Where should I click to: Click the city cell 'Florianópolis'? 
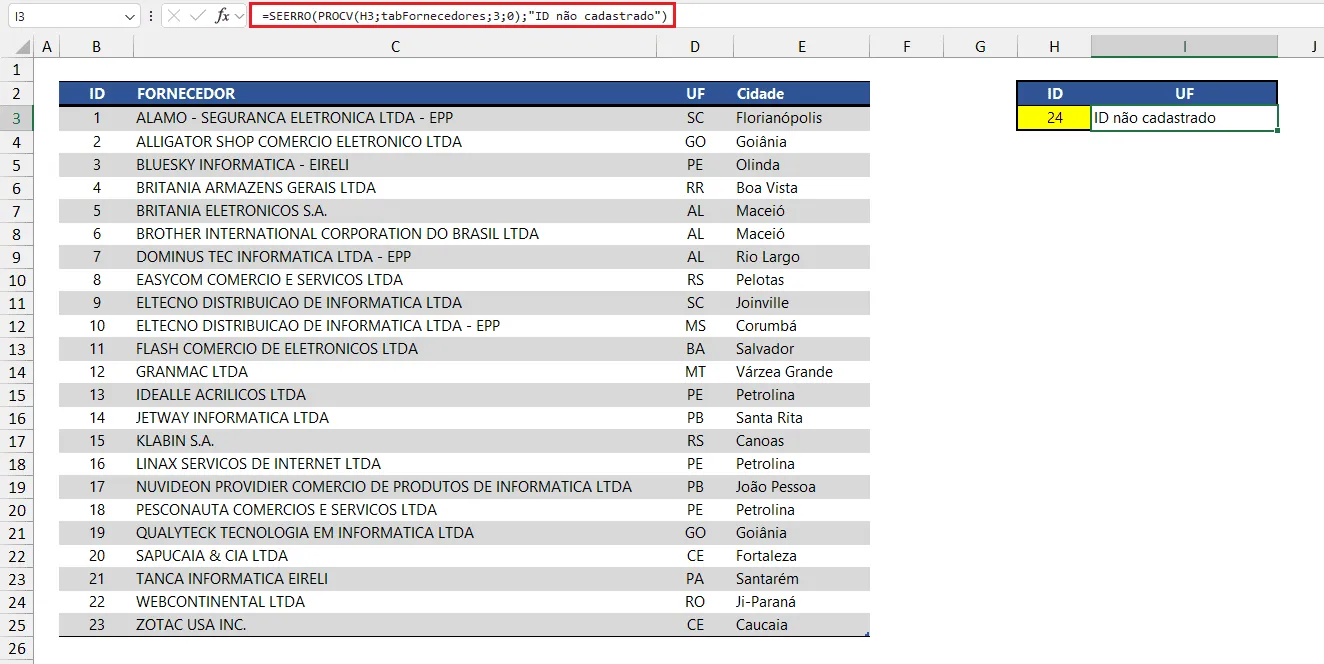coord(801,118)
